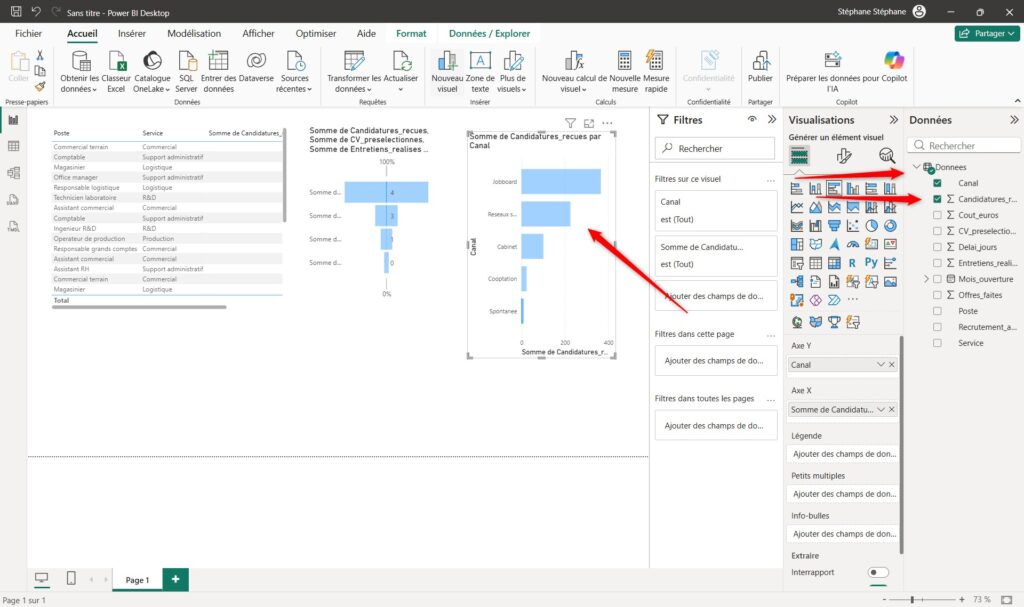Collapse the Filtres pane
1024x607 pixels.
pos(772,120)
